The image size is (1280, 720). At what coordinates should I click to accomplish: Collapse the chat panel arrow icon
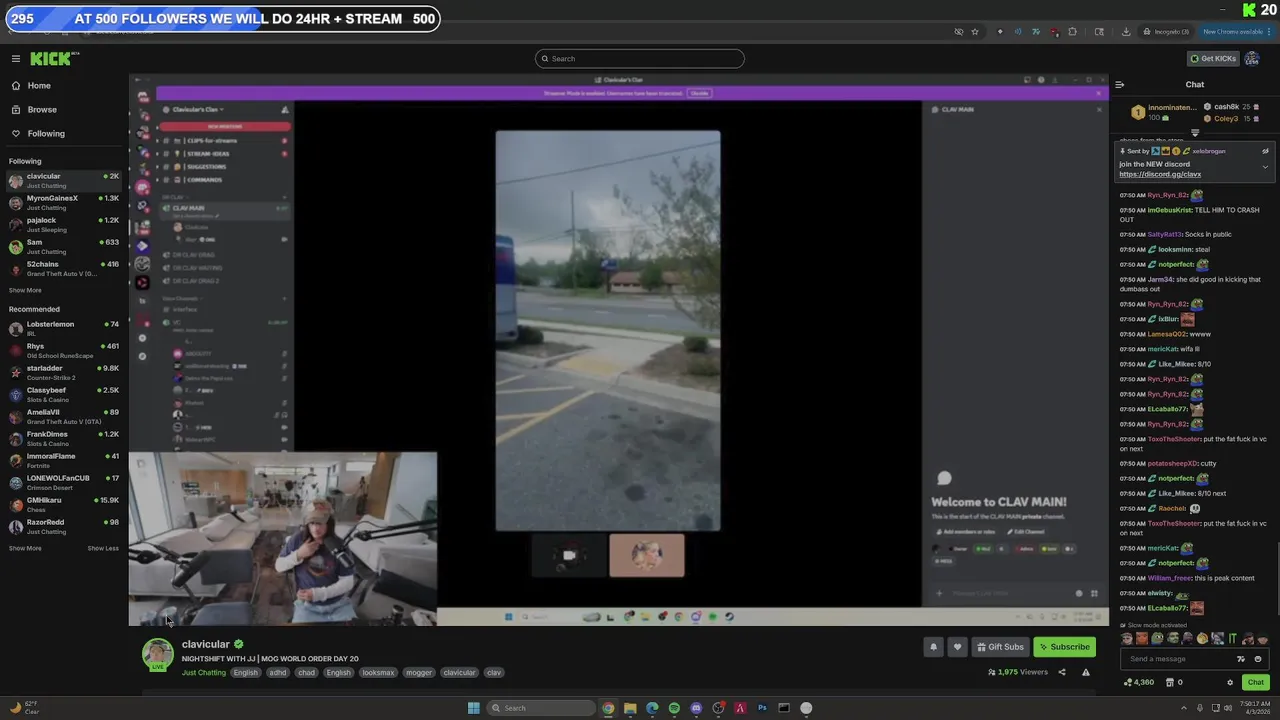(x=1119, y=85)
